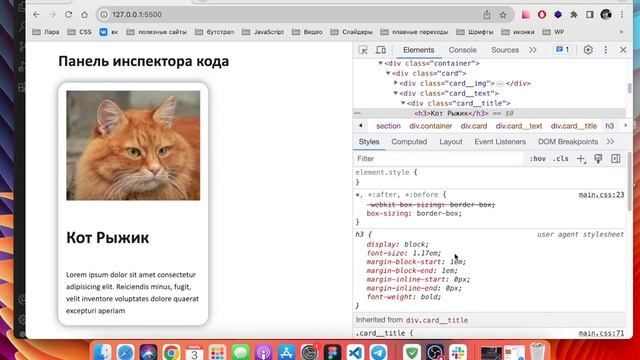This screenshot has height=360, width=640.
Task: Reload the current page
Action: coord(68,15)
